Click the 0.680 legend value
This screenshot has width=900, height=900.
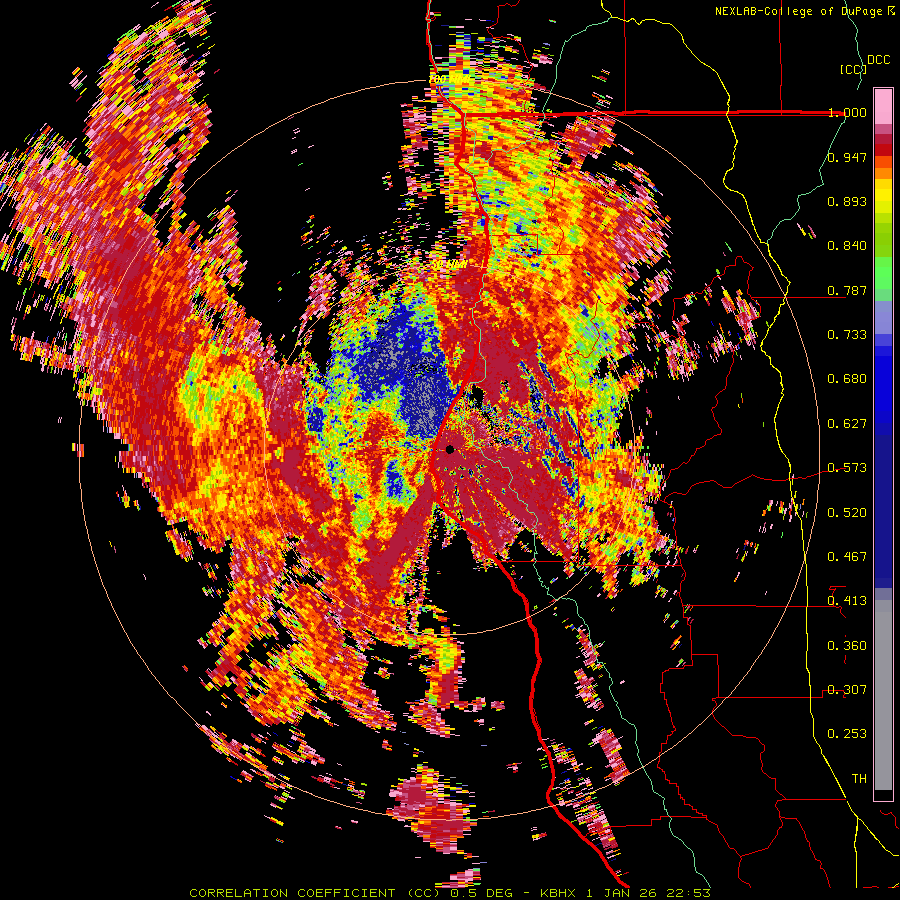(x=847, y=379)
